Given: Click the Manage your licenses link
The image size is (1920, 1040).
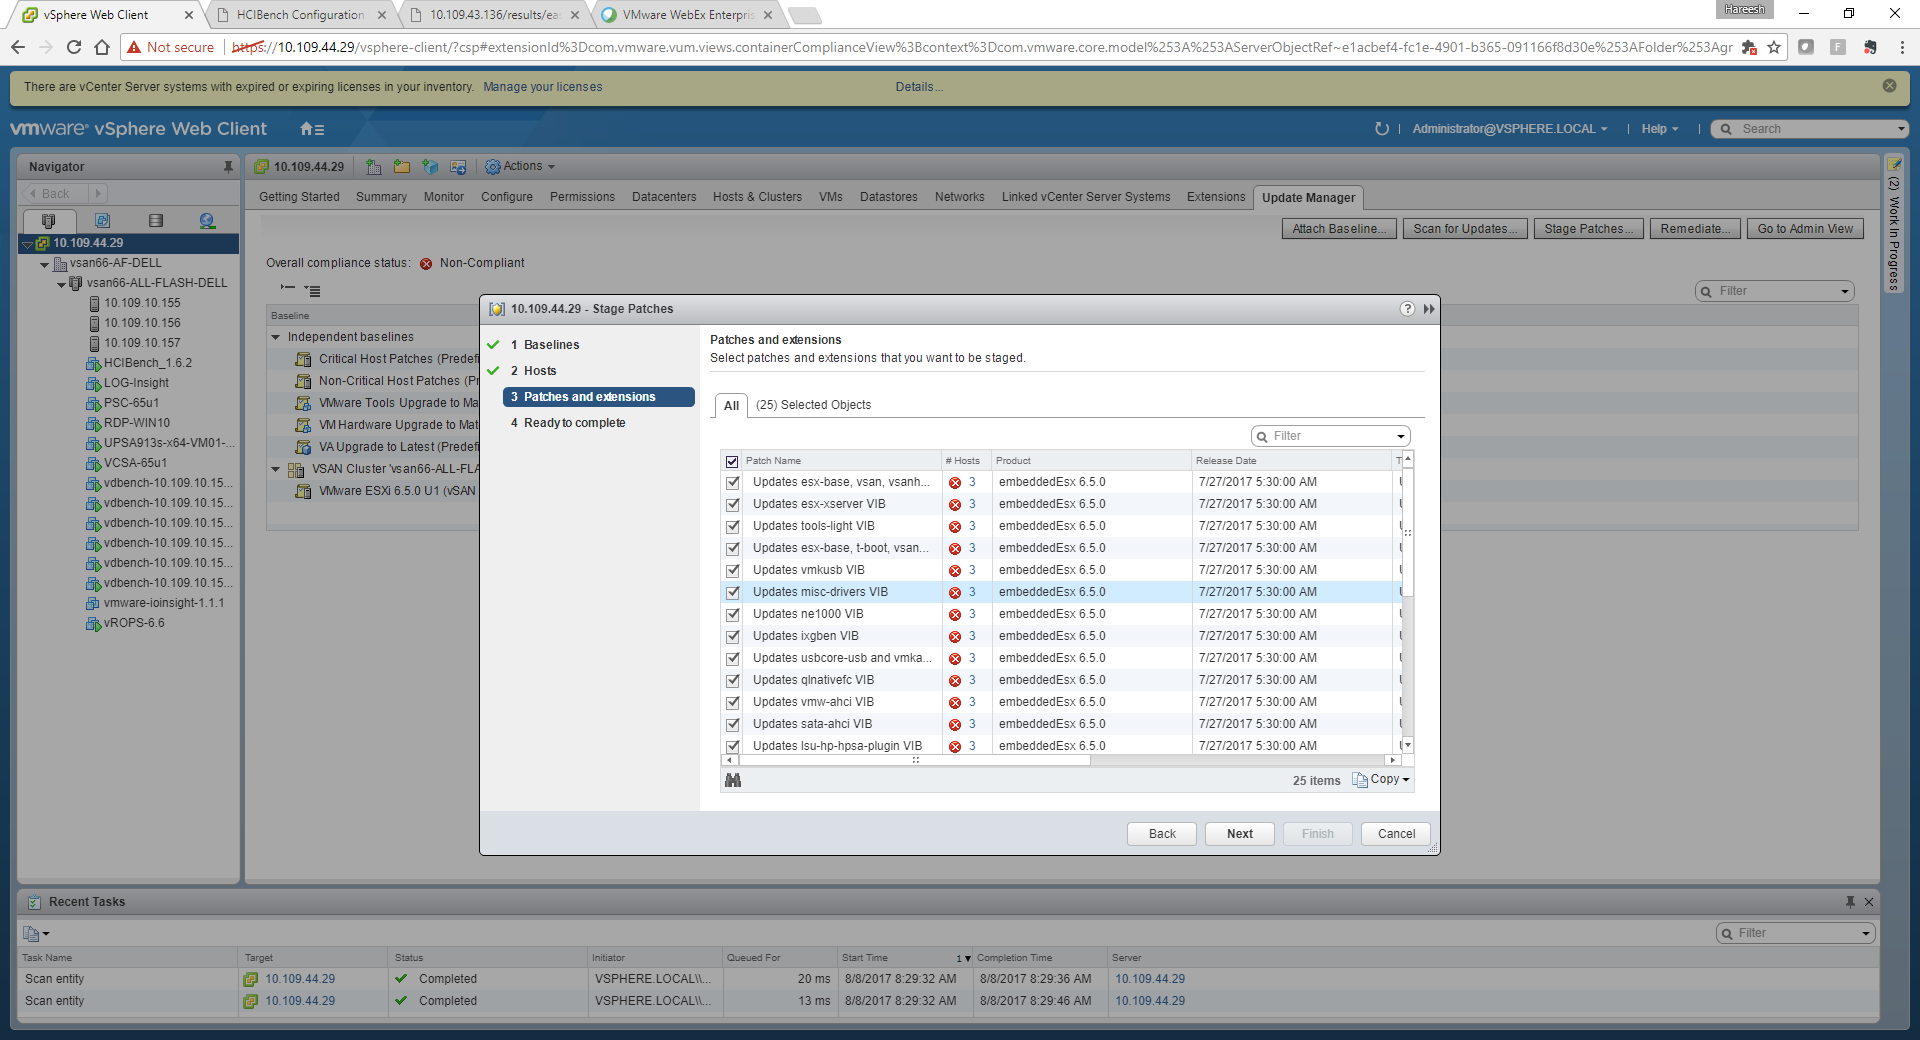Looking at the screenshot, I should pyautogui.click(x=542, y=87).
